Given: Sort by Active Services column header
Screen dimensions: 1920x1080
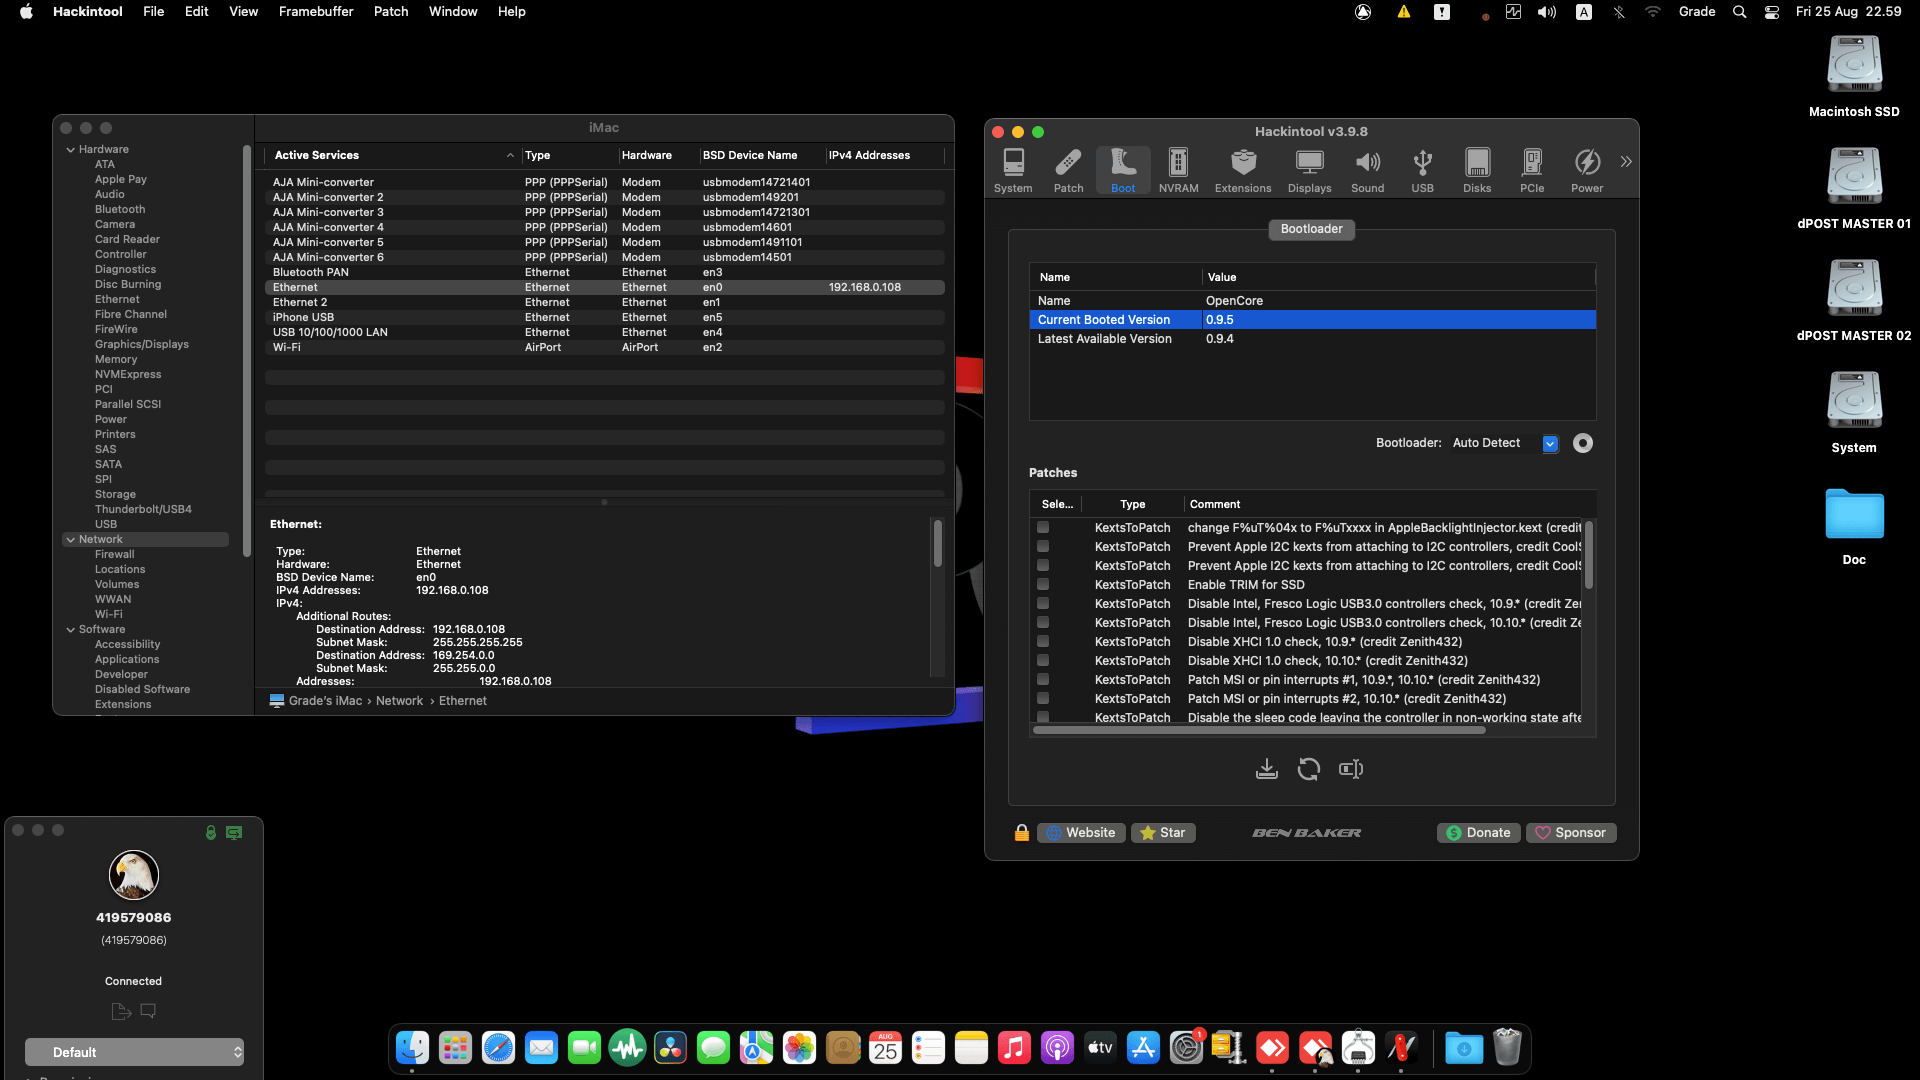Looking at the screenshot, I should 394,155.
